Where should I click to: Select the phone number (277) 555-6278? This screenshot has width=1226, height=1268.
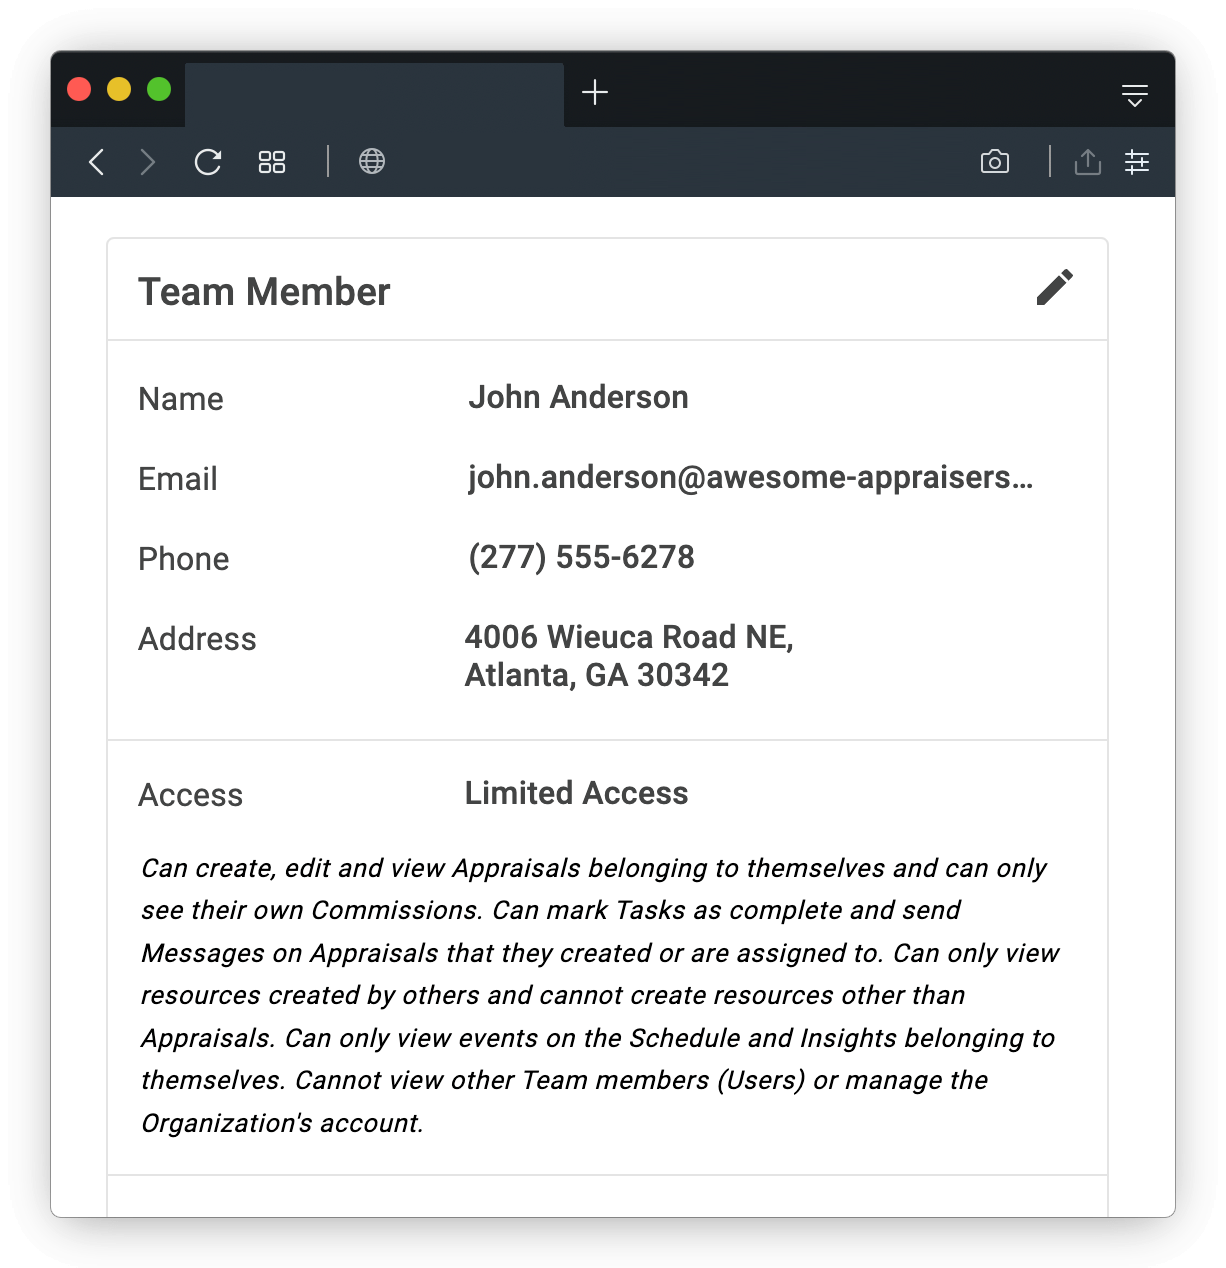[x=580, y=557]
